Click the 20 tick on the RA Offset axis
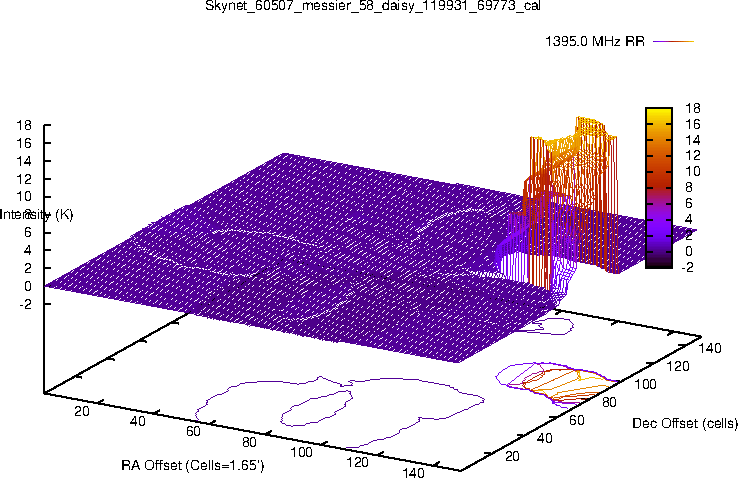Image resolution: width=738 pixels, height=478 pixels. (x=82, y=411)
